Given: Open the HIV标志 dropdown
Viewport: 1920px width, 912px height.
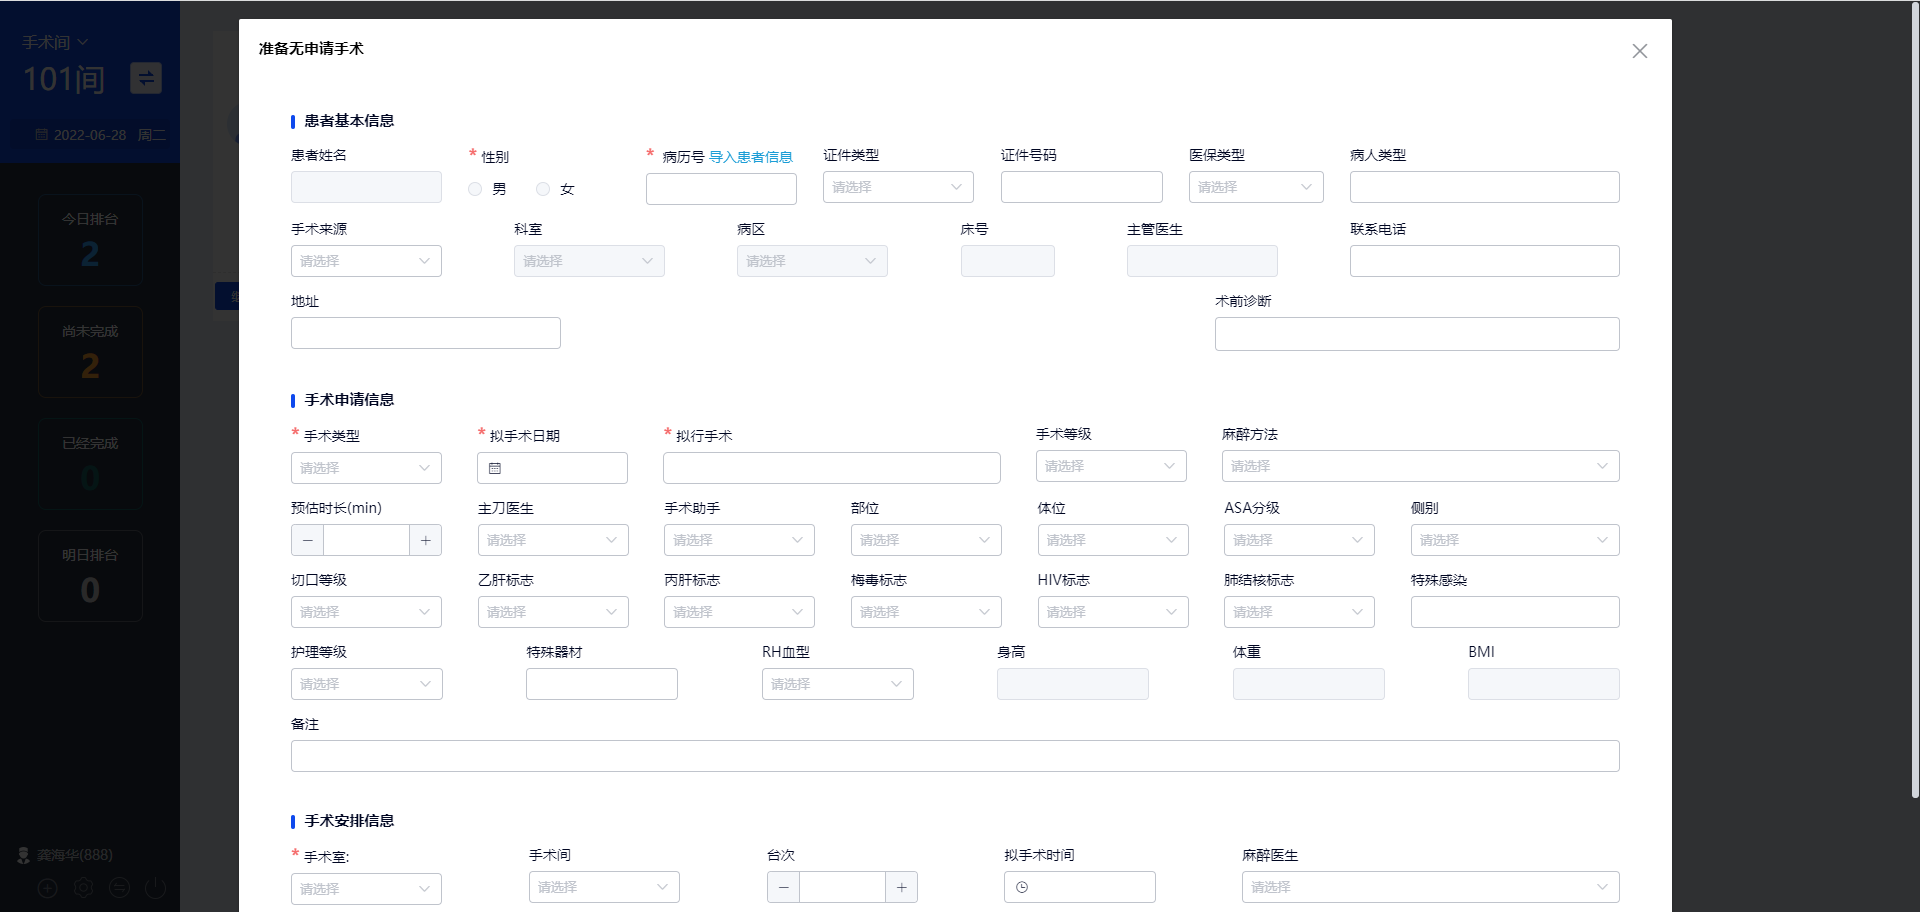Looking at the screenshot, I should click(1113, 612).
